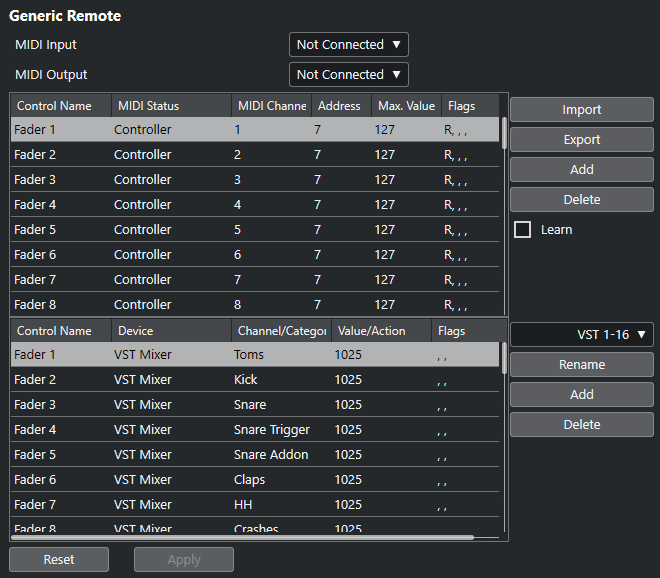Click Flags 'R, , ,' for Fader 6
Screen dimensions: 660x578
tap(455, 255)
